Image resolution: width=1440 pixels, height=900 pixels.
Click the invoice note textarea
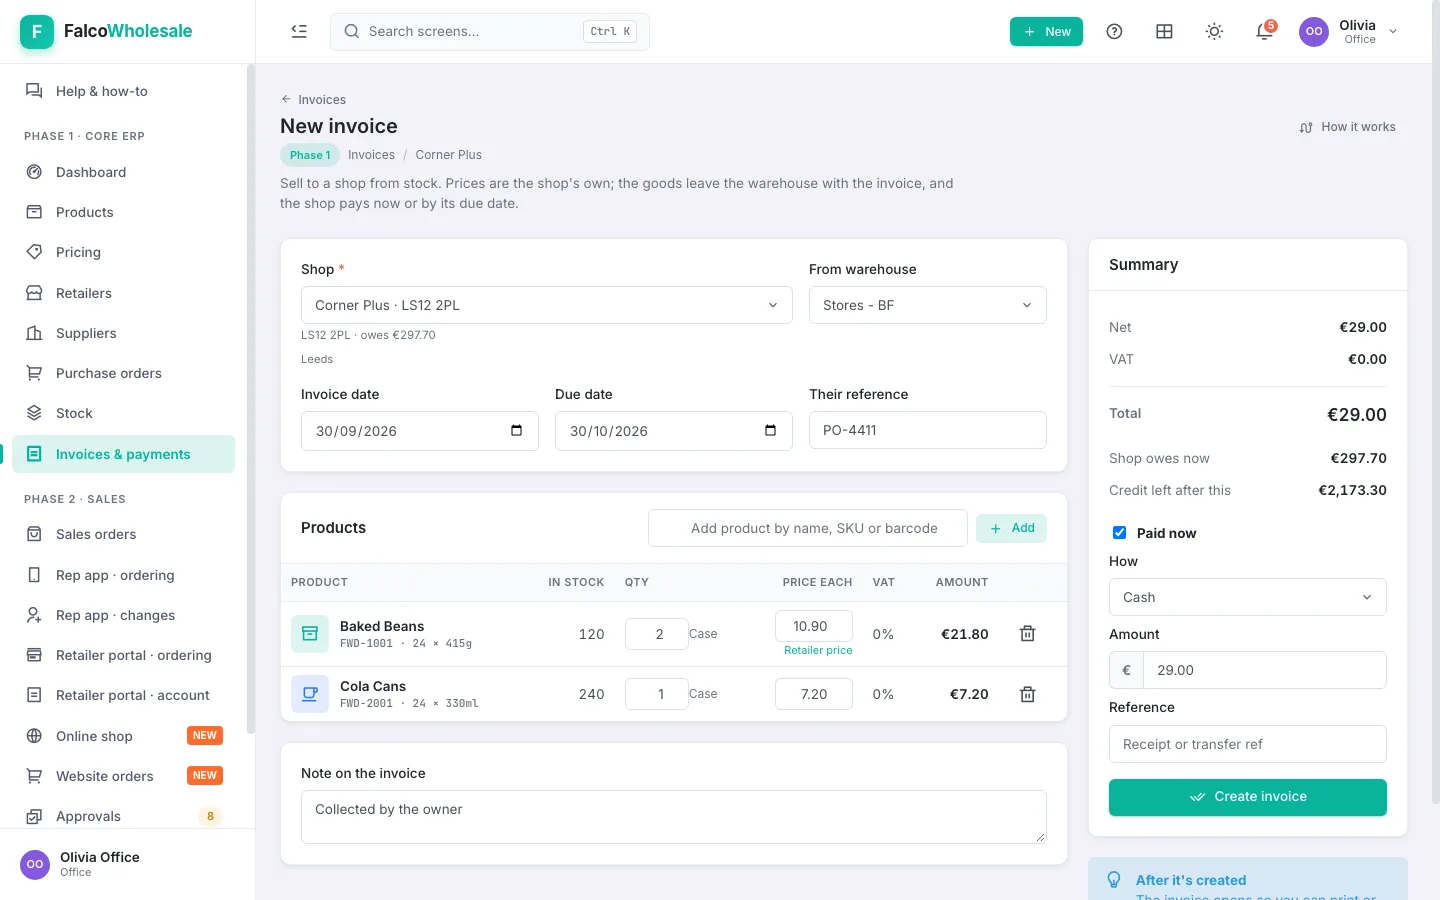[x=674, y=817]
